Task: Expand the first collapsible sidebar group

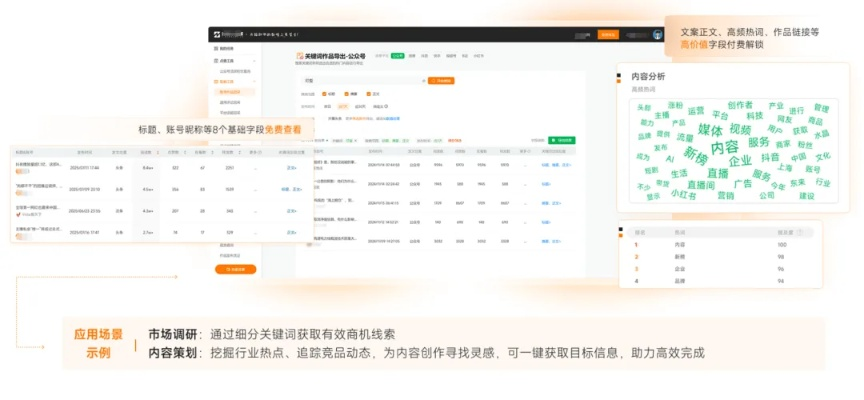Action: [254, 61]
